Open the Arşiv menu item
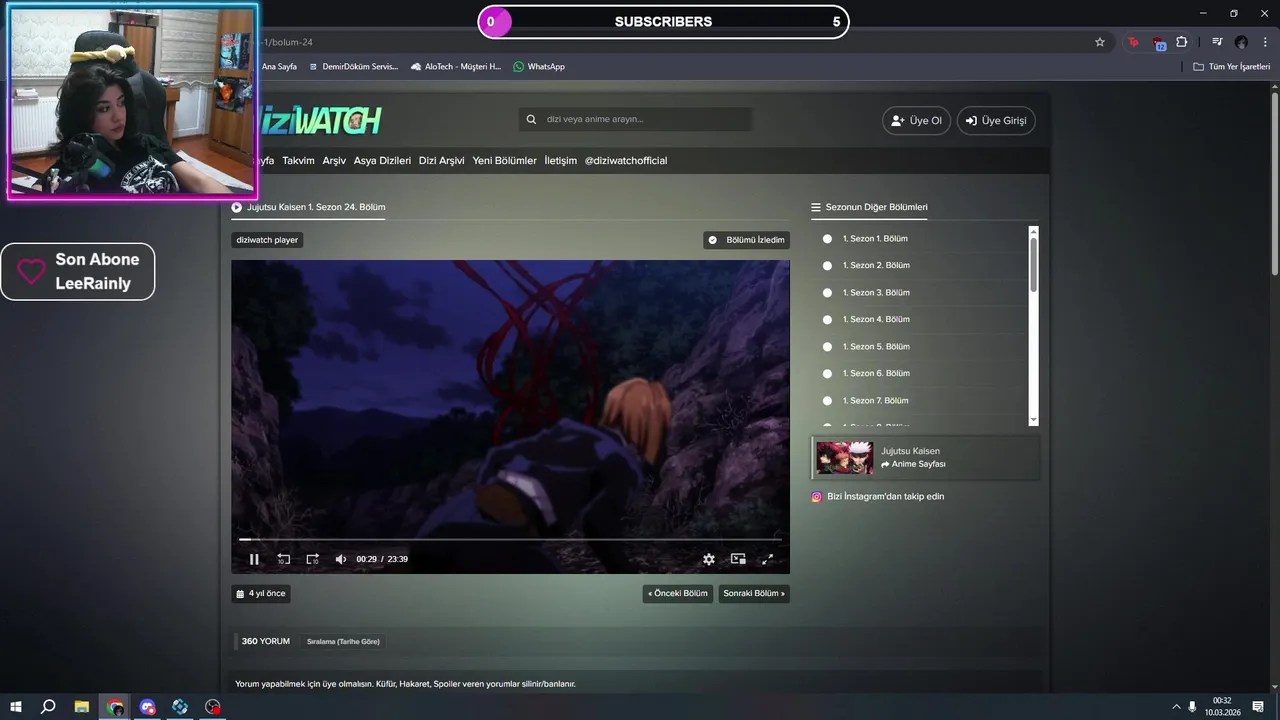 (334, 161)
